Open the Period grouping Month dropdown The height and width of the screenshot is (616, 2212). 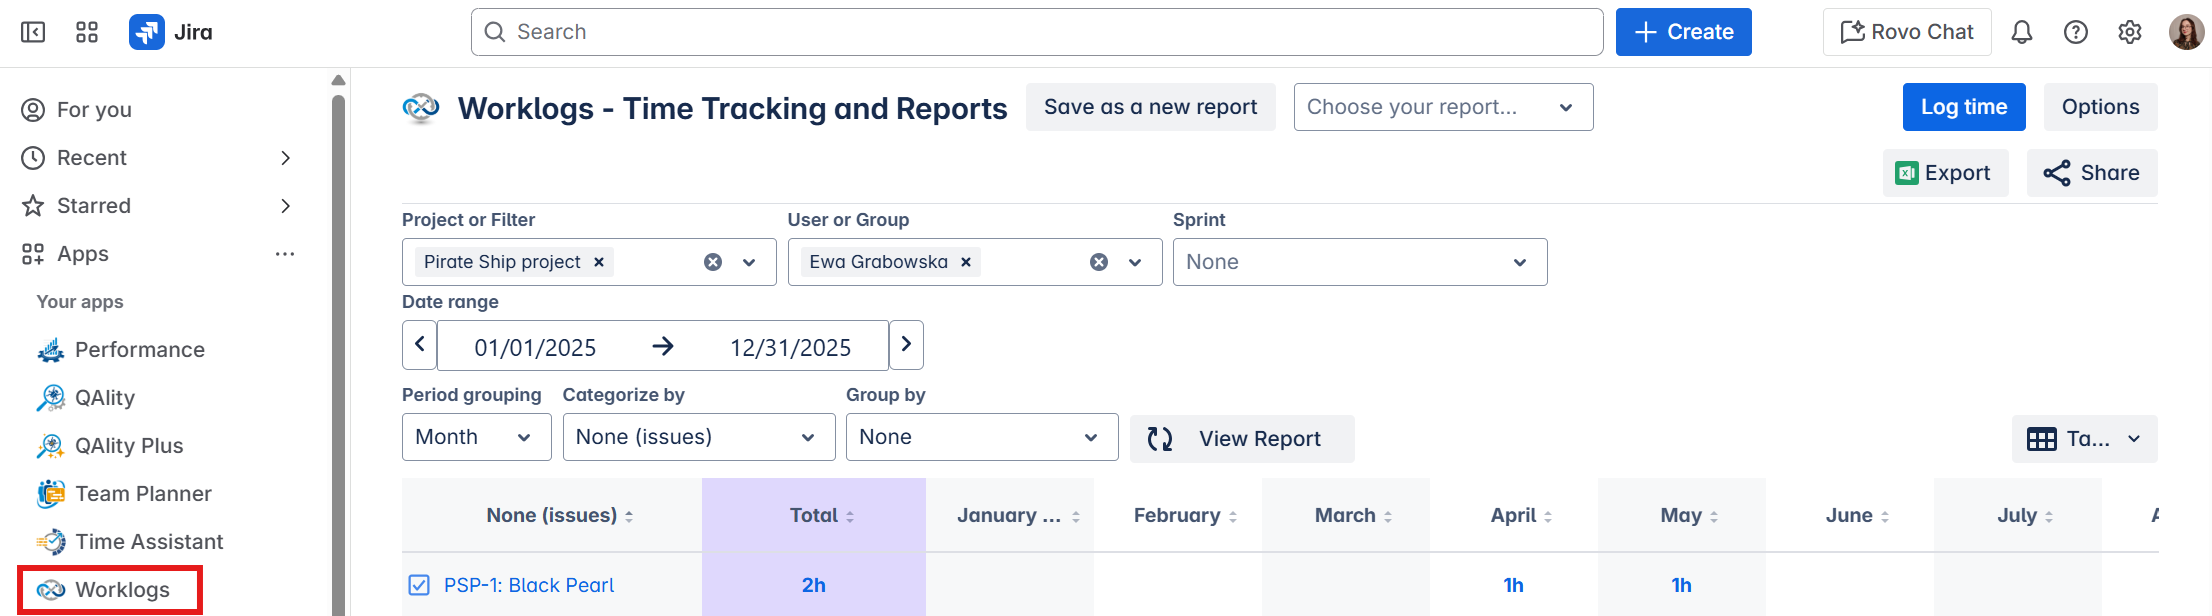[477, 437]
